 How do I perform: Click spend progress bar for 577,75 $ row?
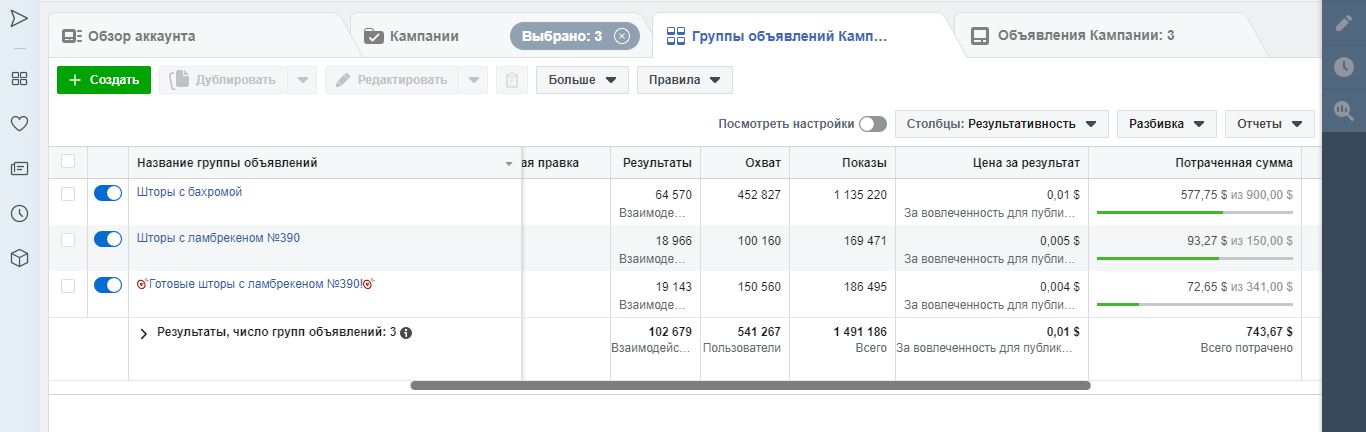click(x=1194, y=212)
